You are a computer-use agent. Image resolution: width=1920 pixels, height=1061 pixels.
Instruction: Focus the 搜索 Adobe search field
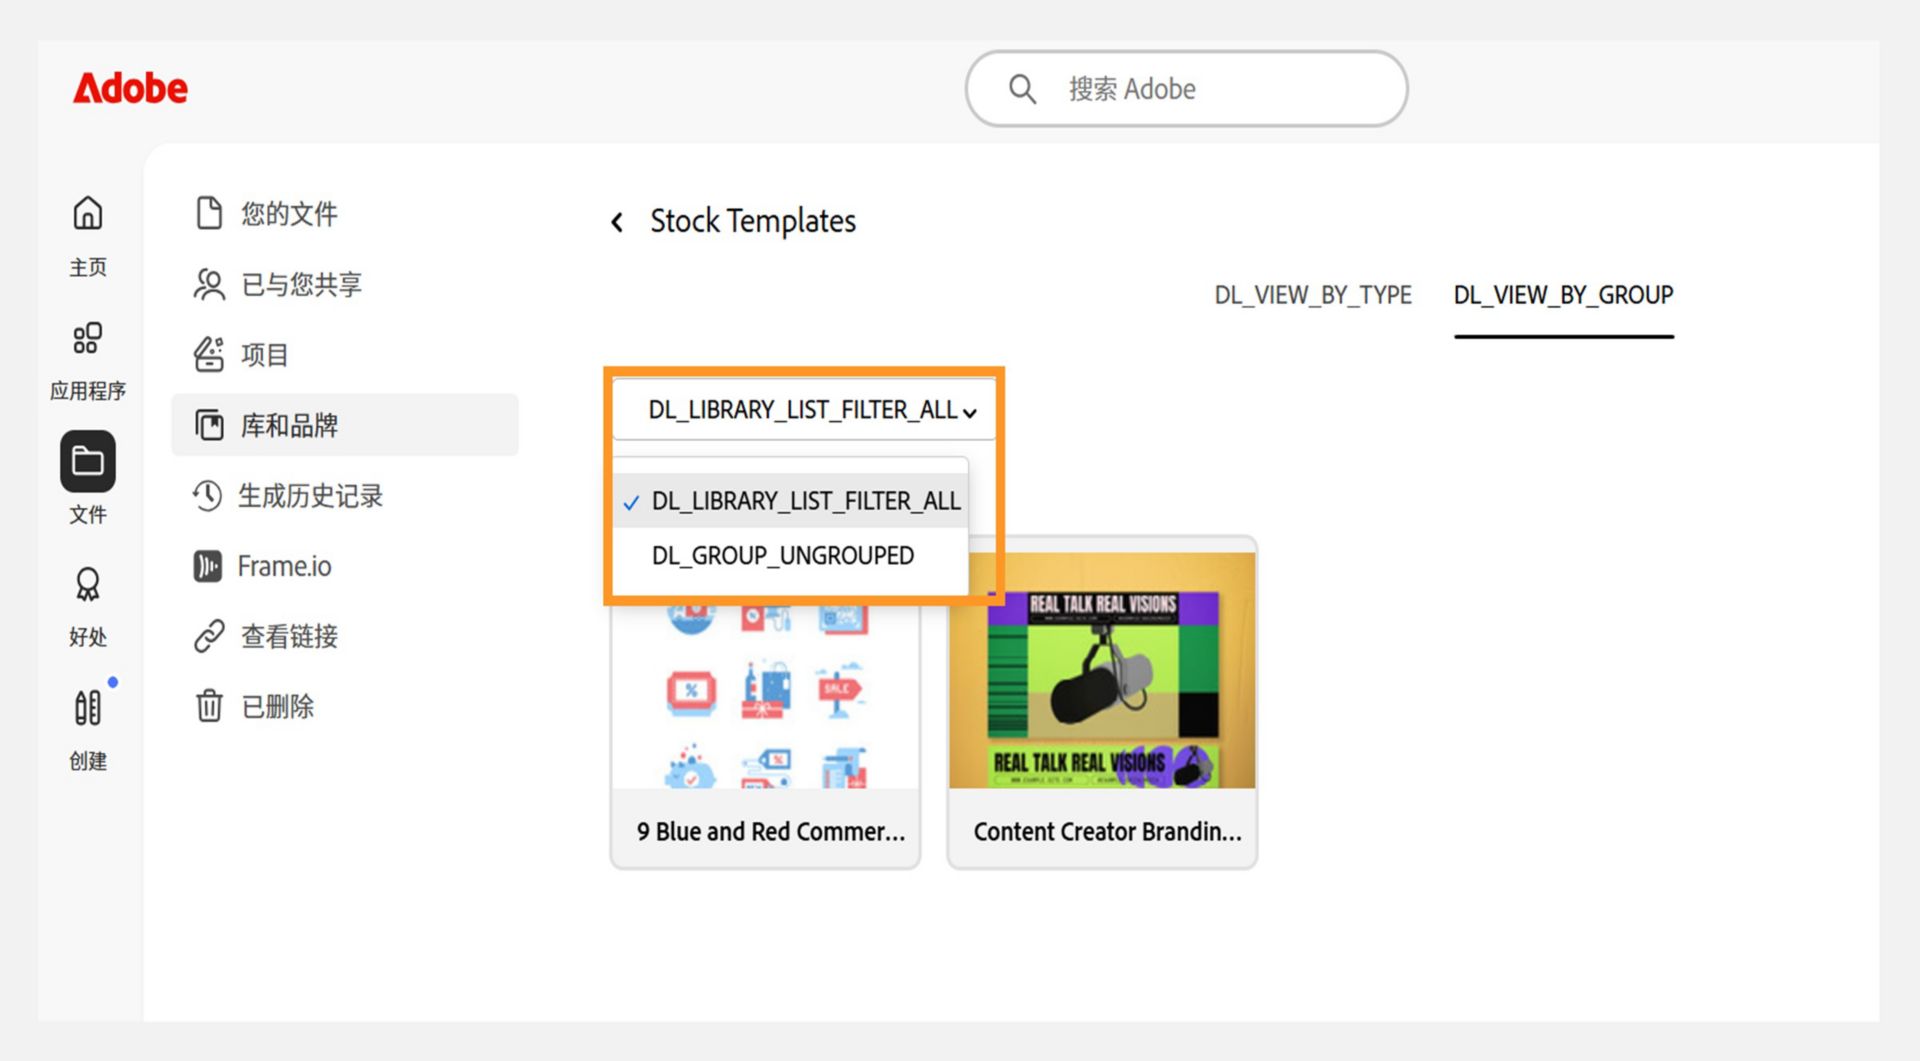tap(1186, 89)
